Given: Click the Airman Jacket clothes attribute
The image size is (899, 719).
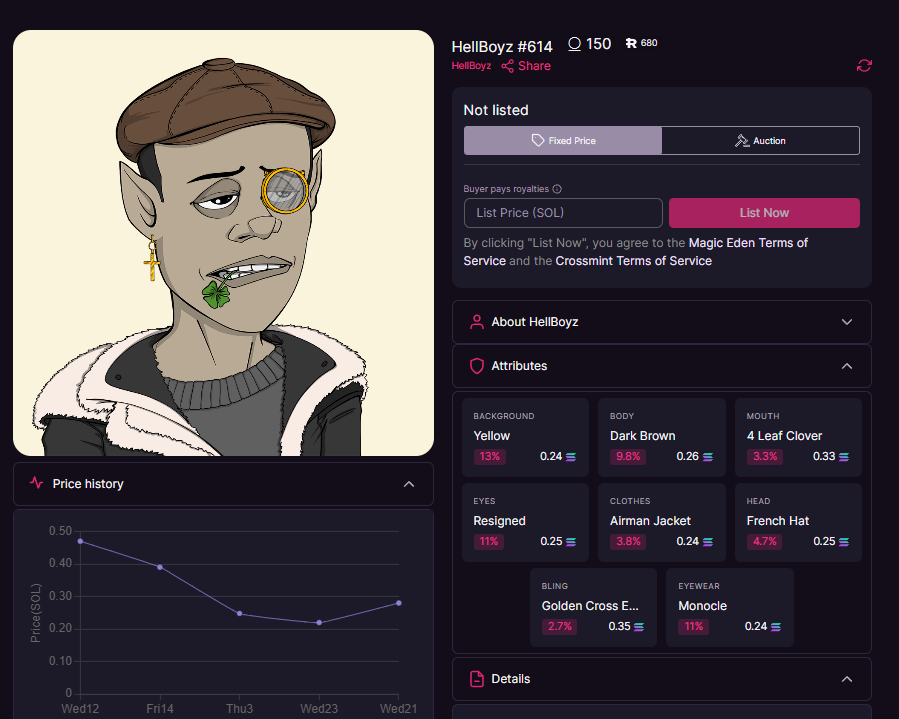Looking at the screenshot, I should tap(650, 521).
